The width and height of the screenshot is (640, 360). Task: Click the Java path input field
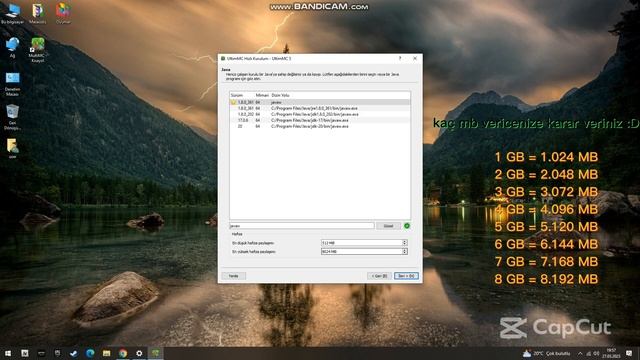302,226
